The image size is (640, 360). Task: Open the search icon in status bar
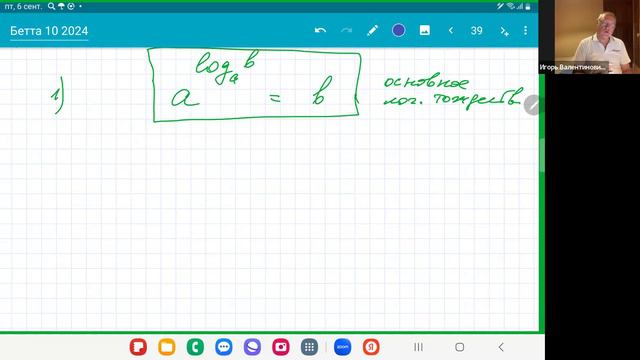(51, 6)
